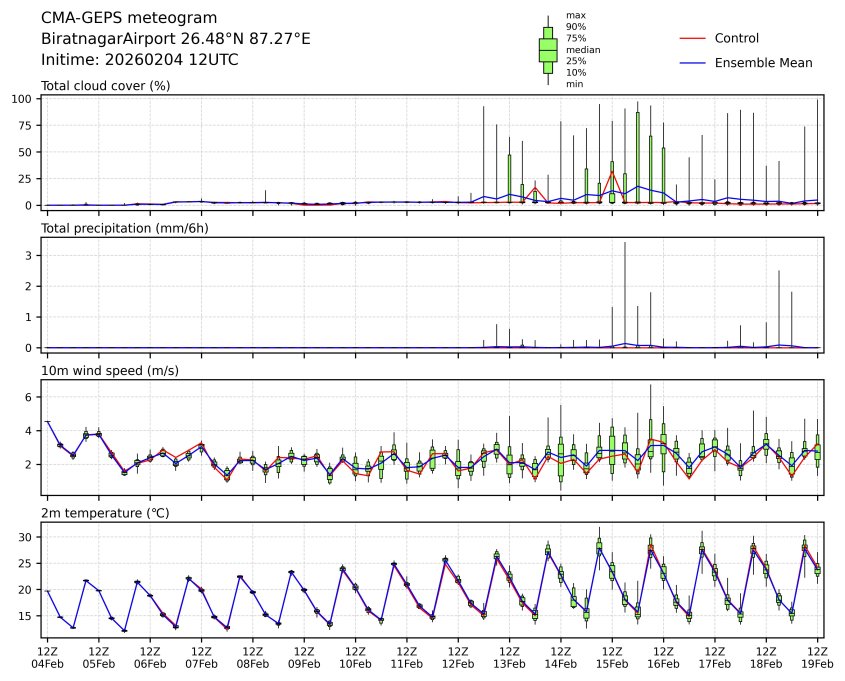Select the 'Control' legend label
The height and width of the screenshot is (681, 845).
(x=736, y=38)
